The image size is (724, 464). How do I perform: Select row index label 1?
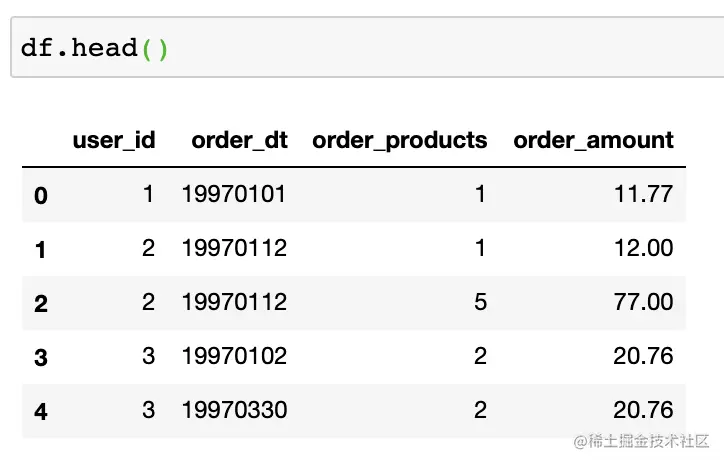pyautogui.click(x=40, y=249)
